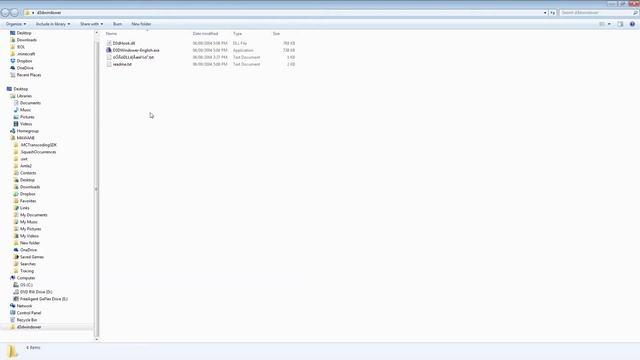The image size is (640, 360).
Task: Select the readme.txt file
Action: tap(122, 64)
